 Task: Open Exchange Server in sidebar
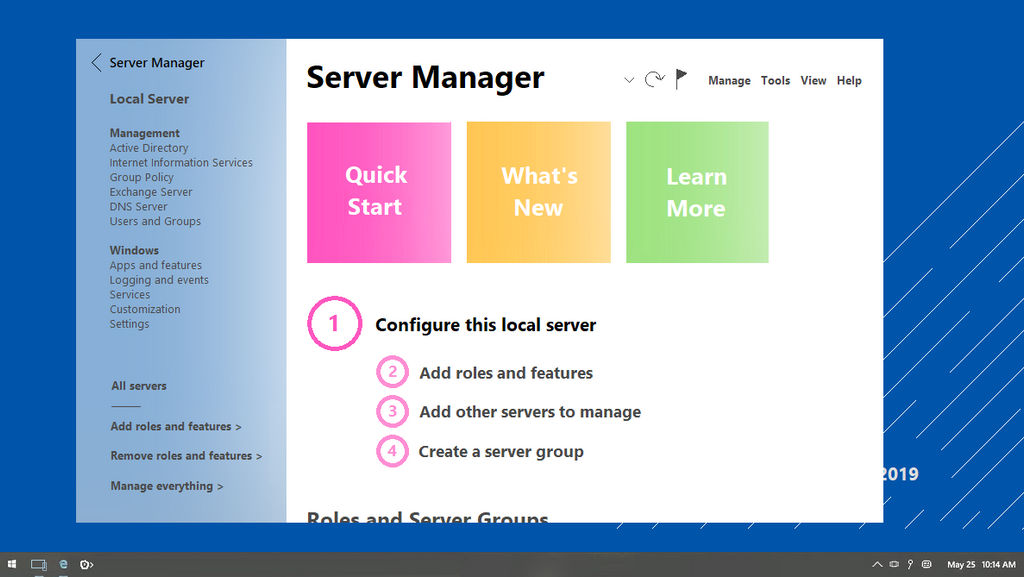(x=151, y=192)
